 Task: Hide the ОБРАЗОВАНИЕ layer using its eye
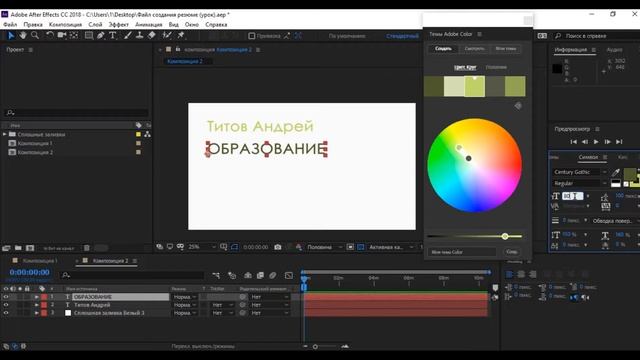6,297
